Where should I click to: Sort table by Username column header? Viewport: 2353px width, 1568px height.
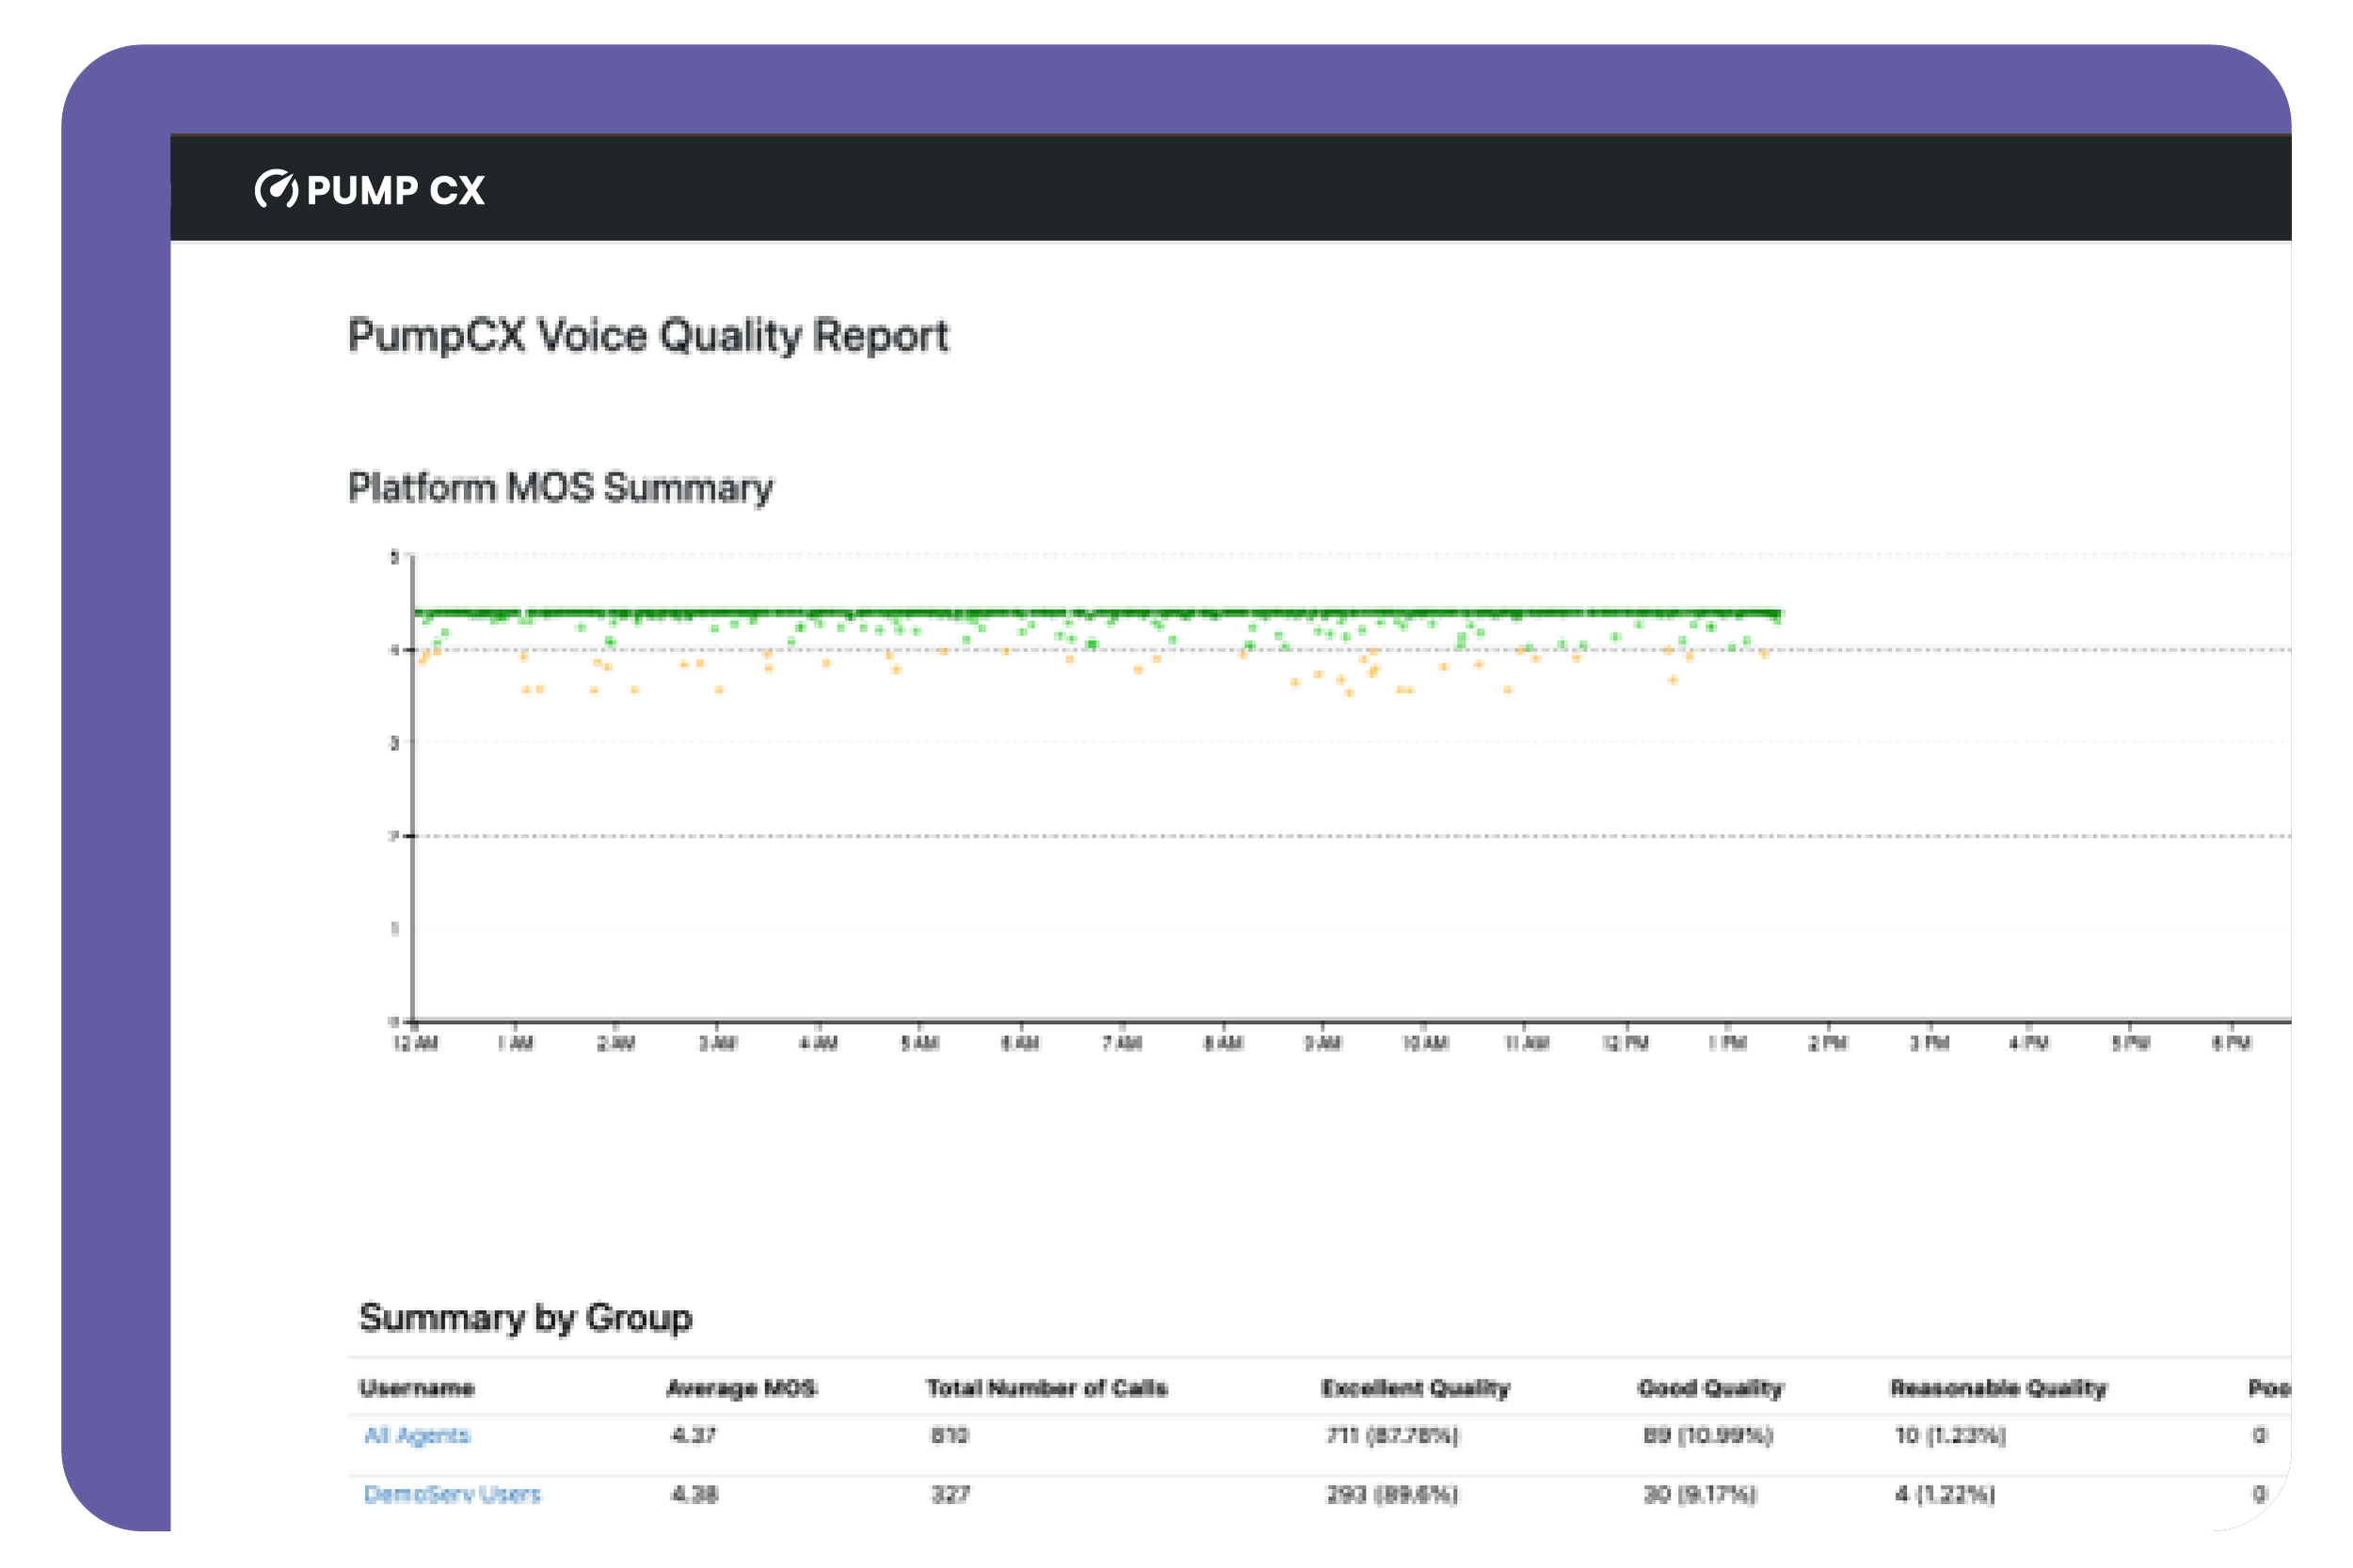point(416,1388)
